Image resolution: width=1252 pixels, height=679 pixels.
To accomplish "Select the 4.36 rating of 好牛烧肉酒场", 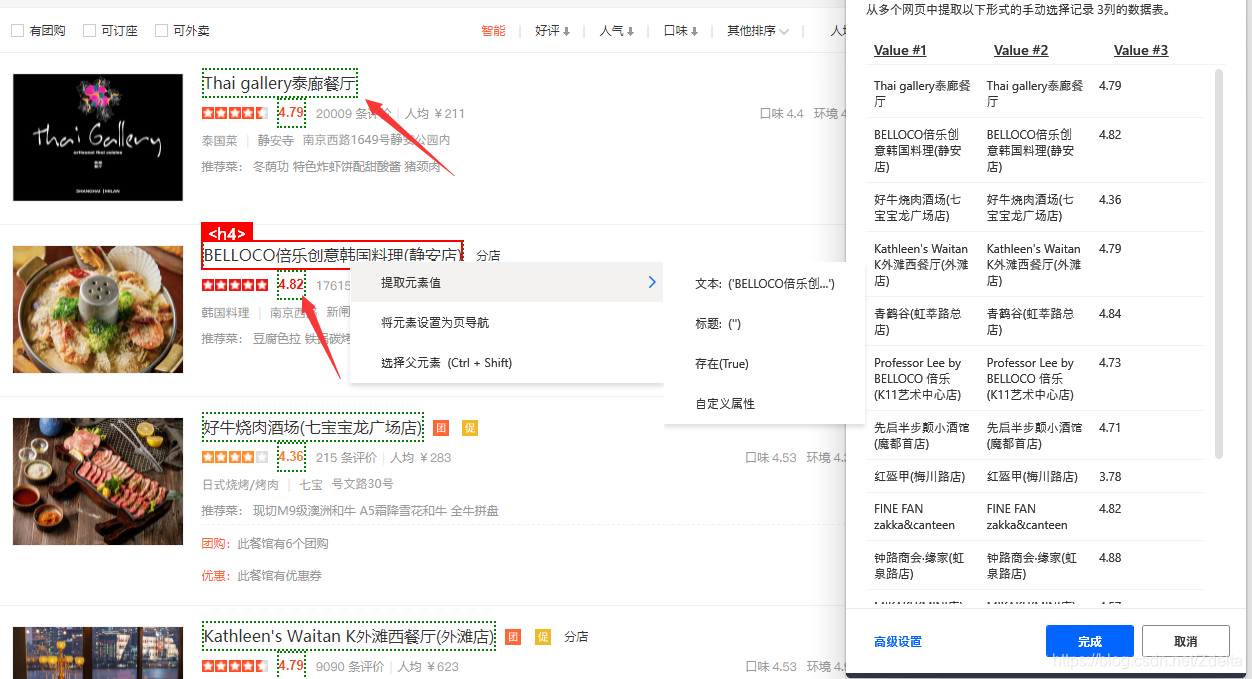I will click(291, 457).
